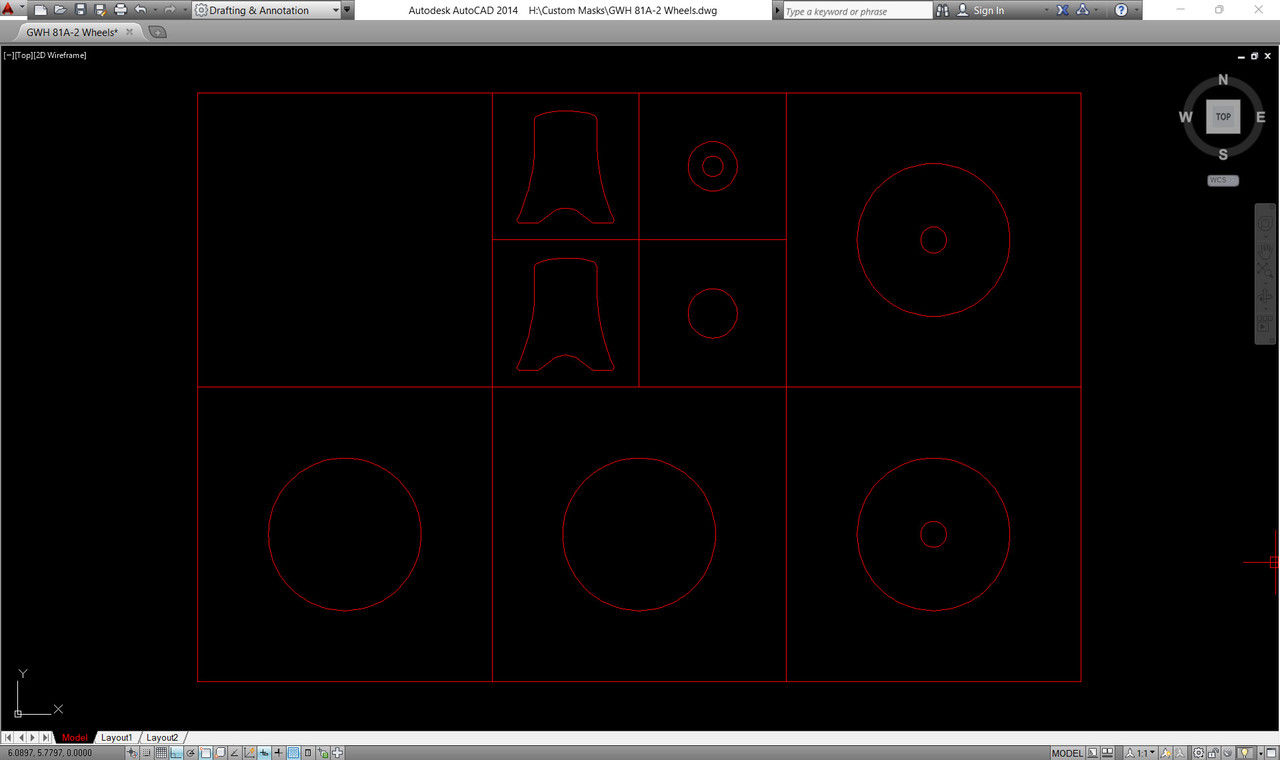
Task: Click the Quick View Drawings icon
Action: tap(1107, 753)
